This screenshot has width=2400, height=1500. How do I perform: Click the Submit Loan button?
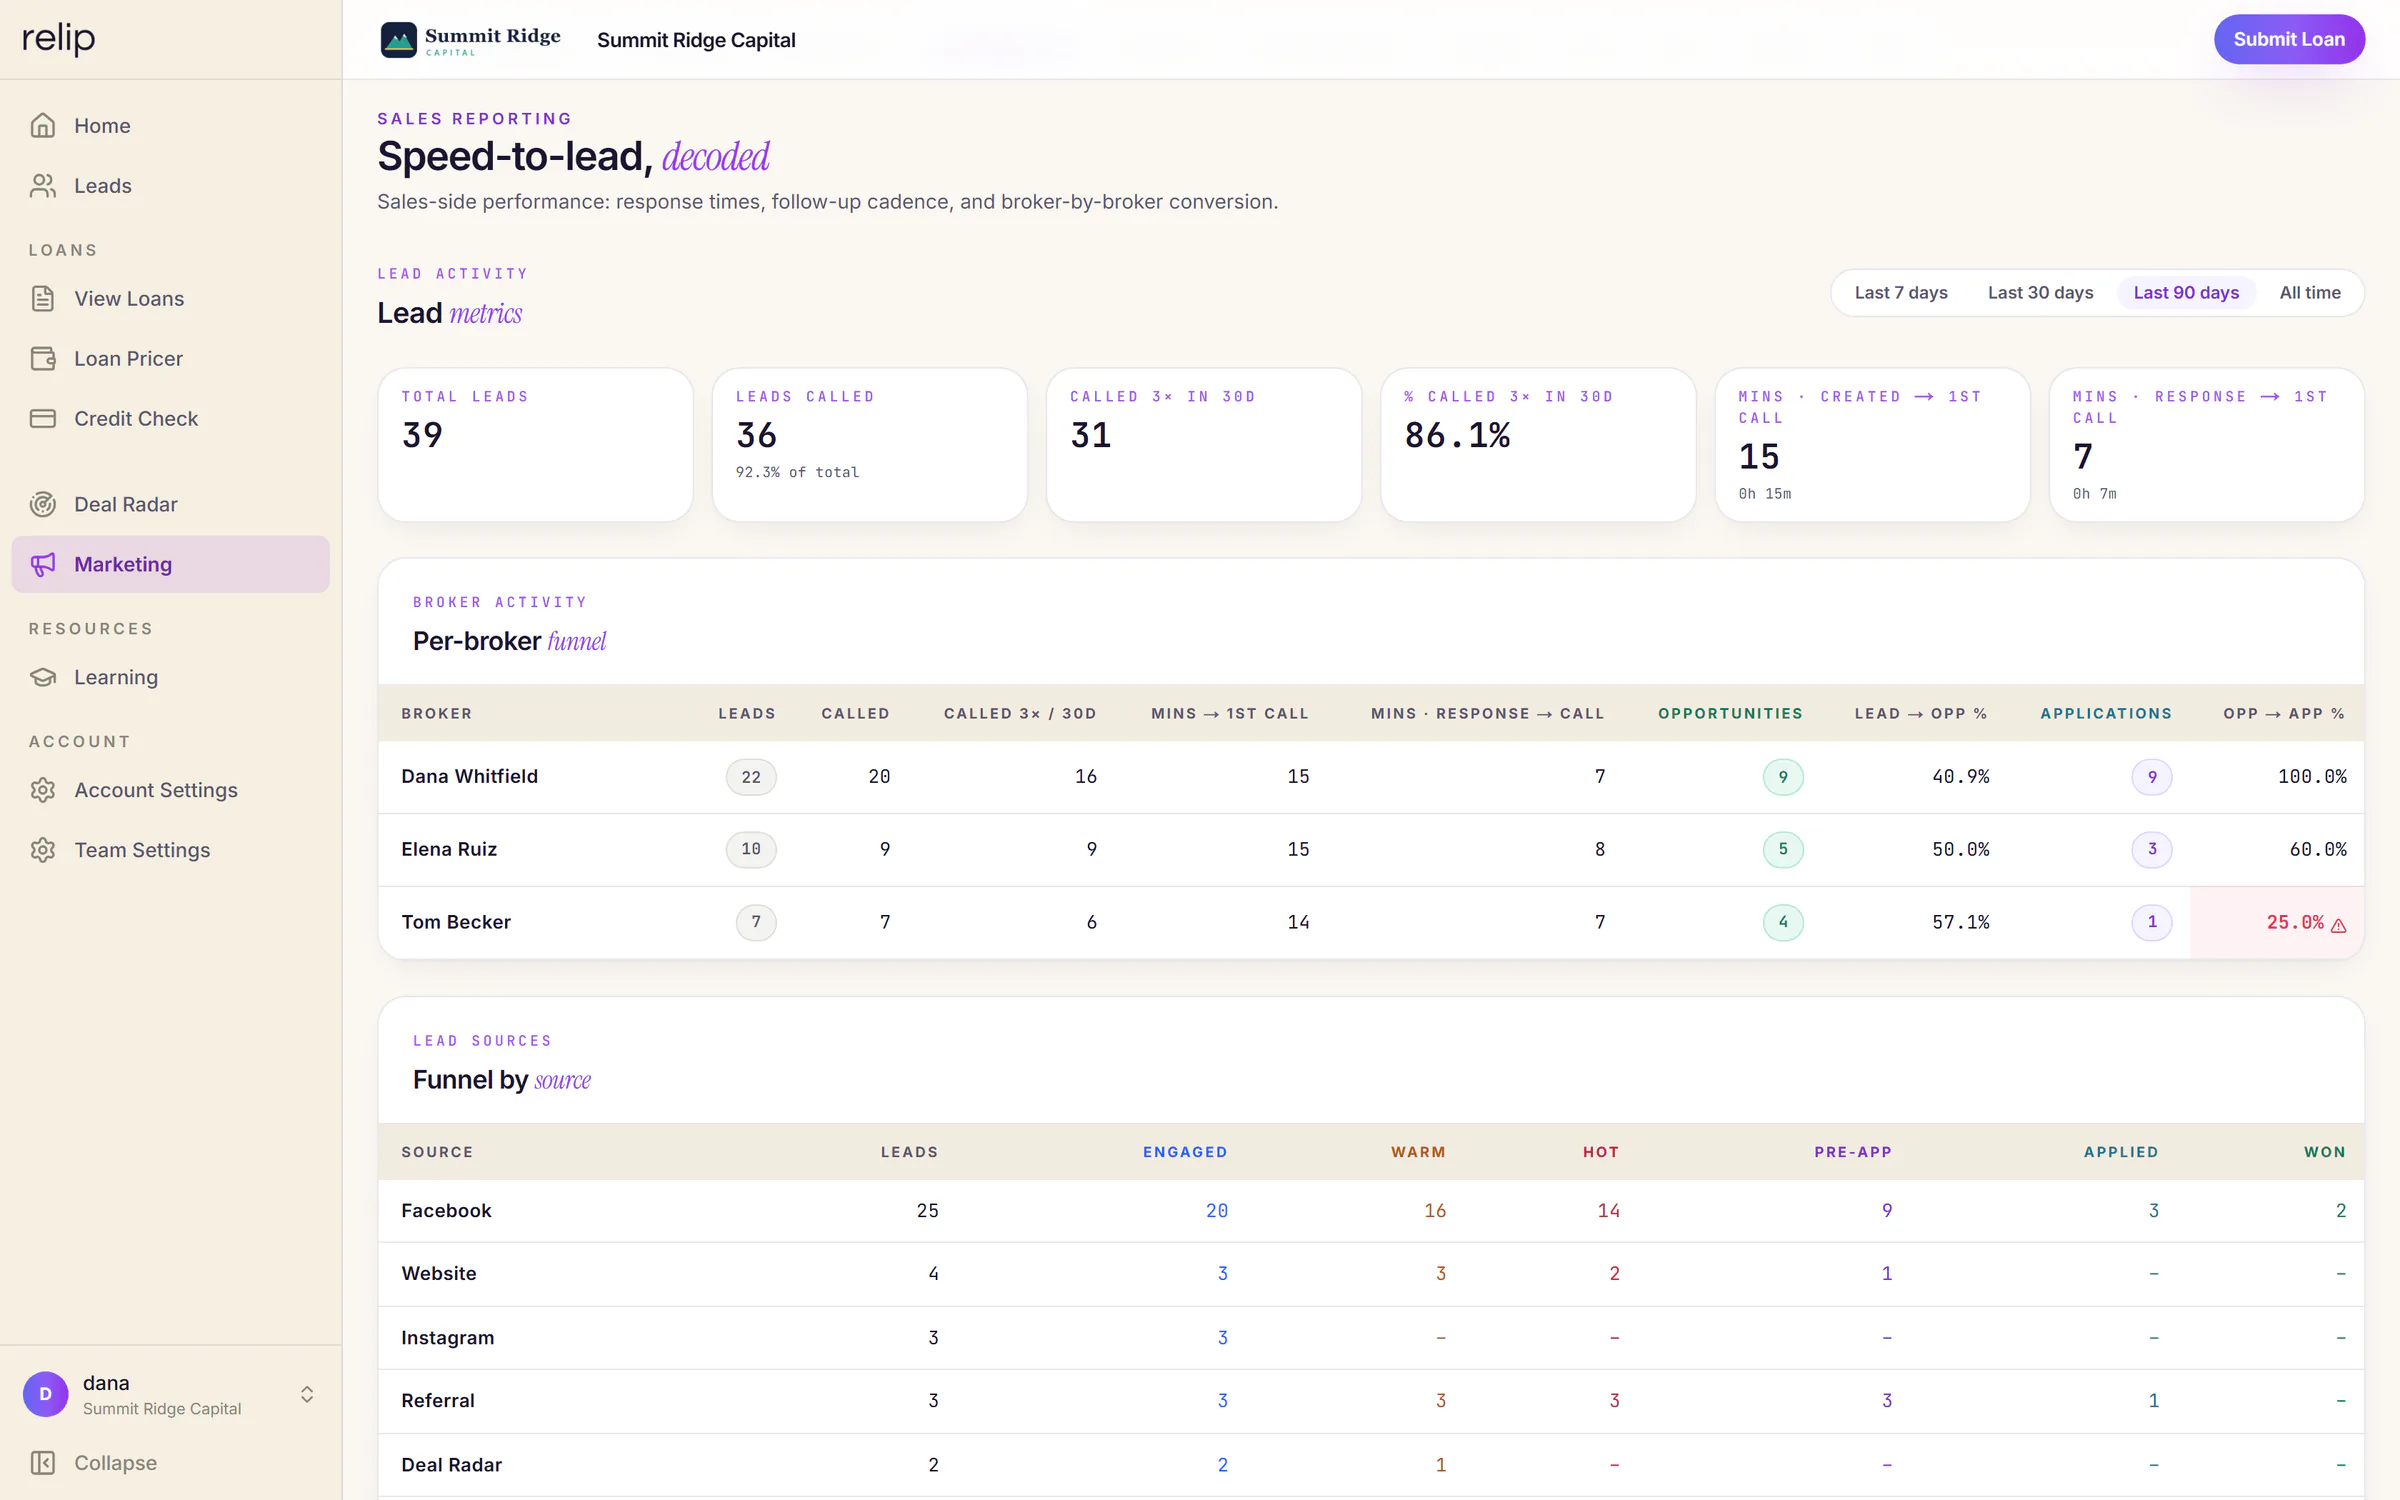2289,39
